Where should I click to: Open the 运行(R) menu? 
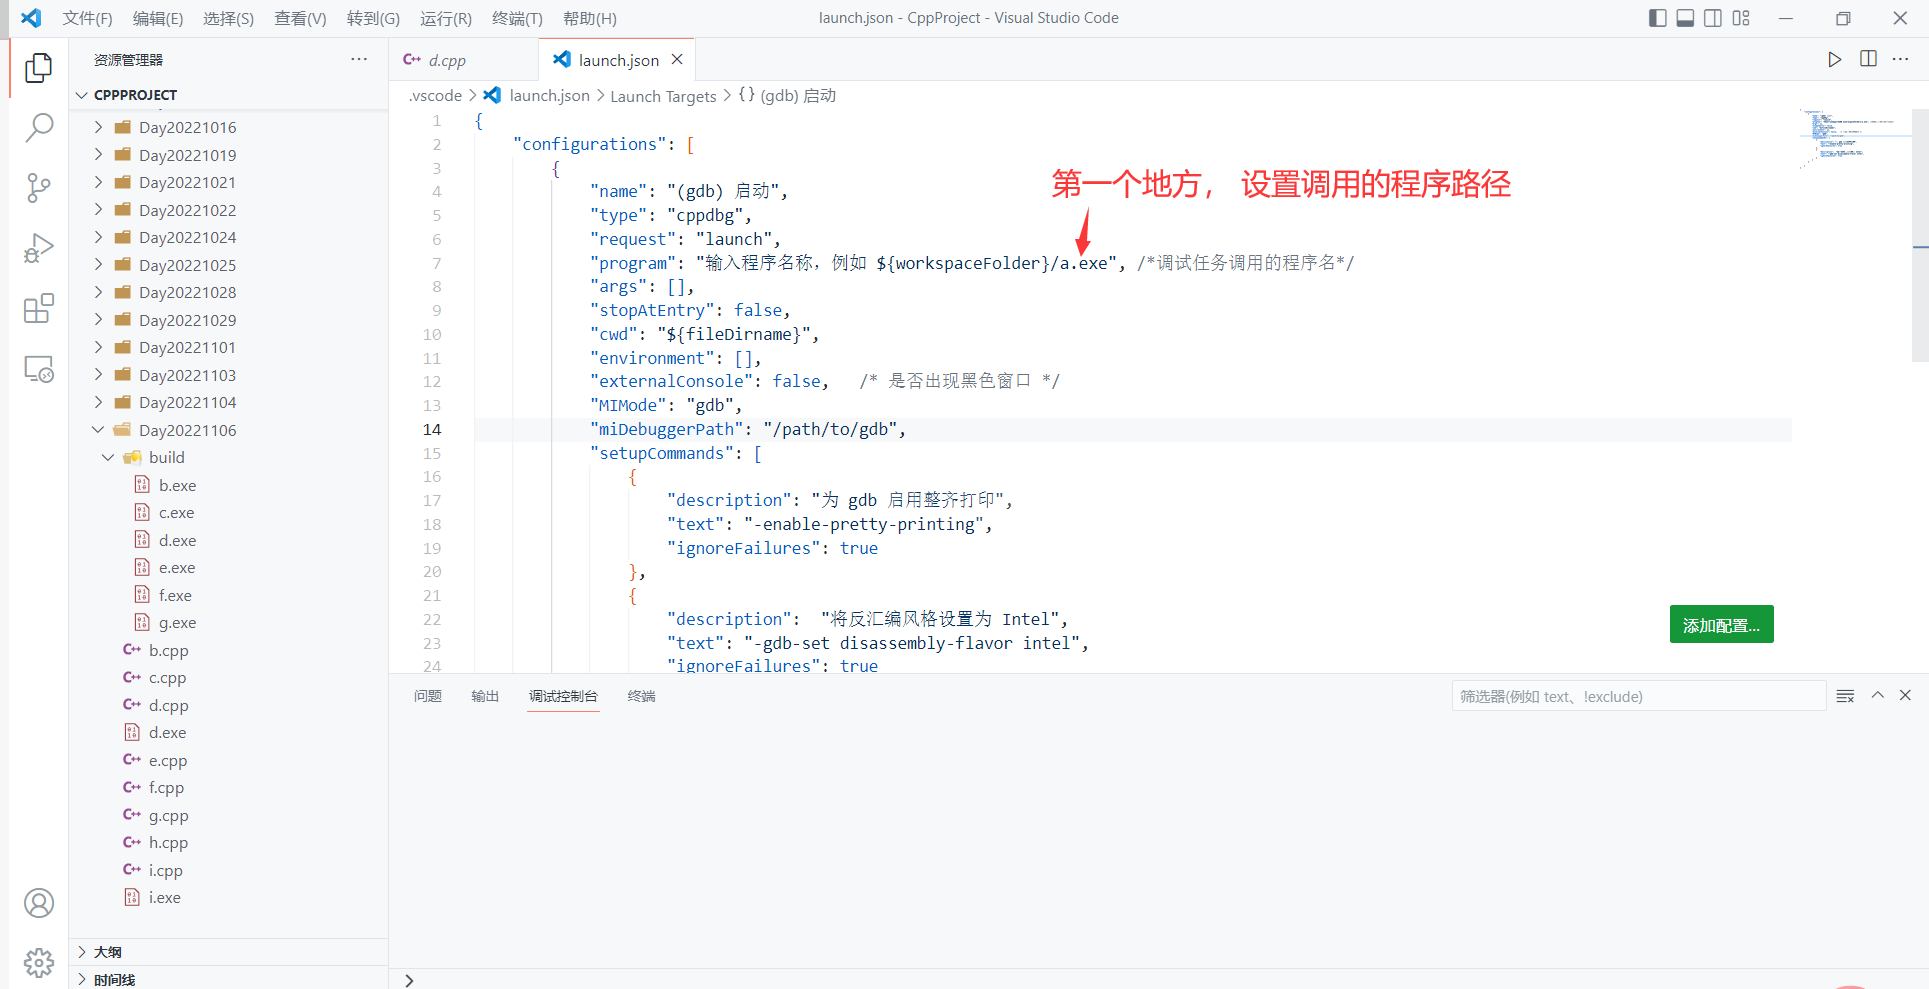[x=446, y=18]
